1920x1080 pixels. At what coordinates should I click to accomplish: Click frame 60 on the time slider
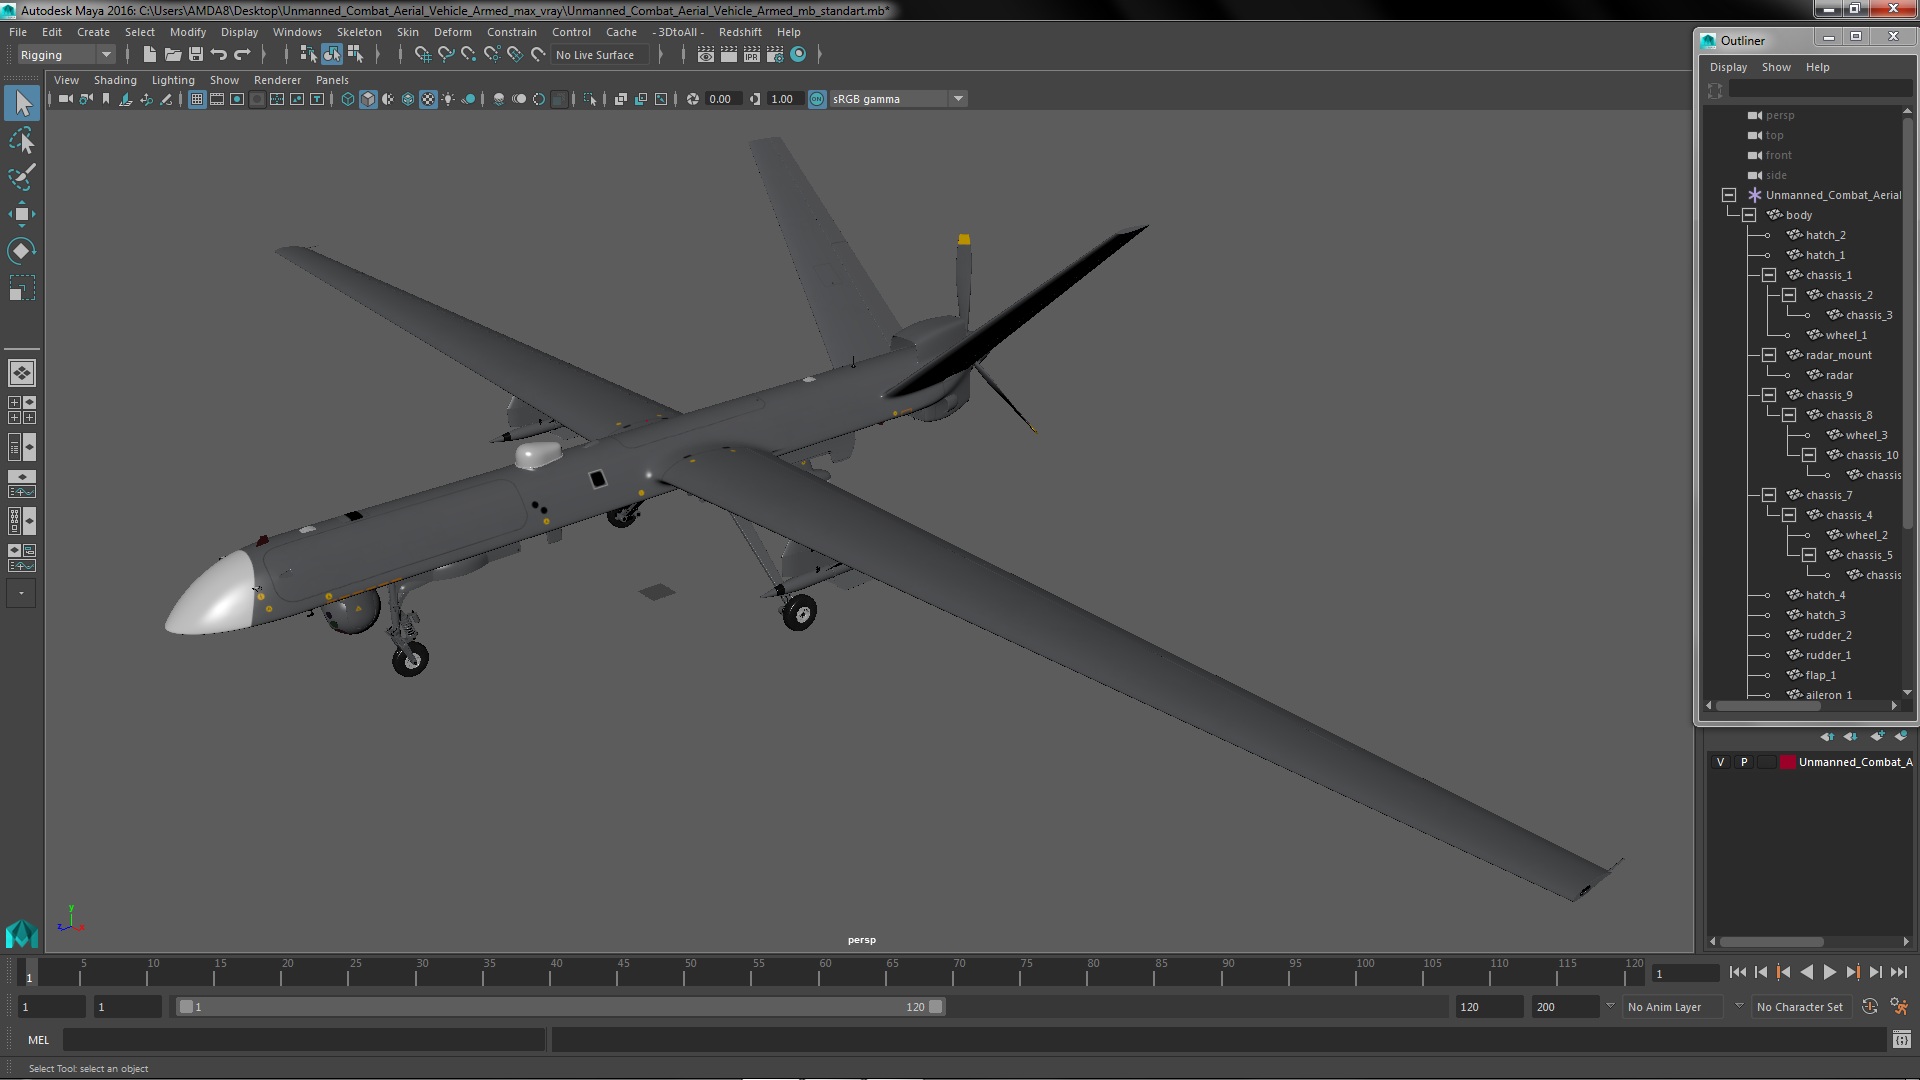coord(824,972)
